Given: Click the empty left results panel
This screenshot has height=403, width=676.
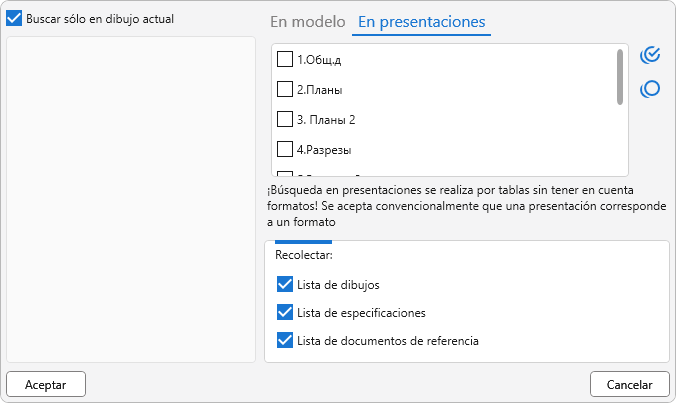Looking at the screenshot, I should [x=131, y=200].
